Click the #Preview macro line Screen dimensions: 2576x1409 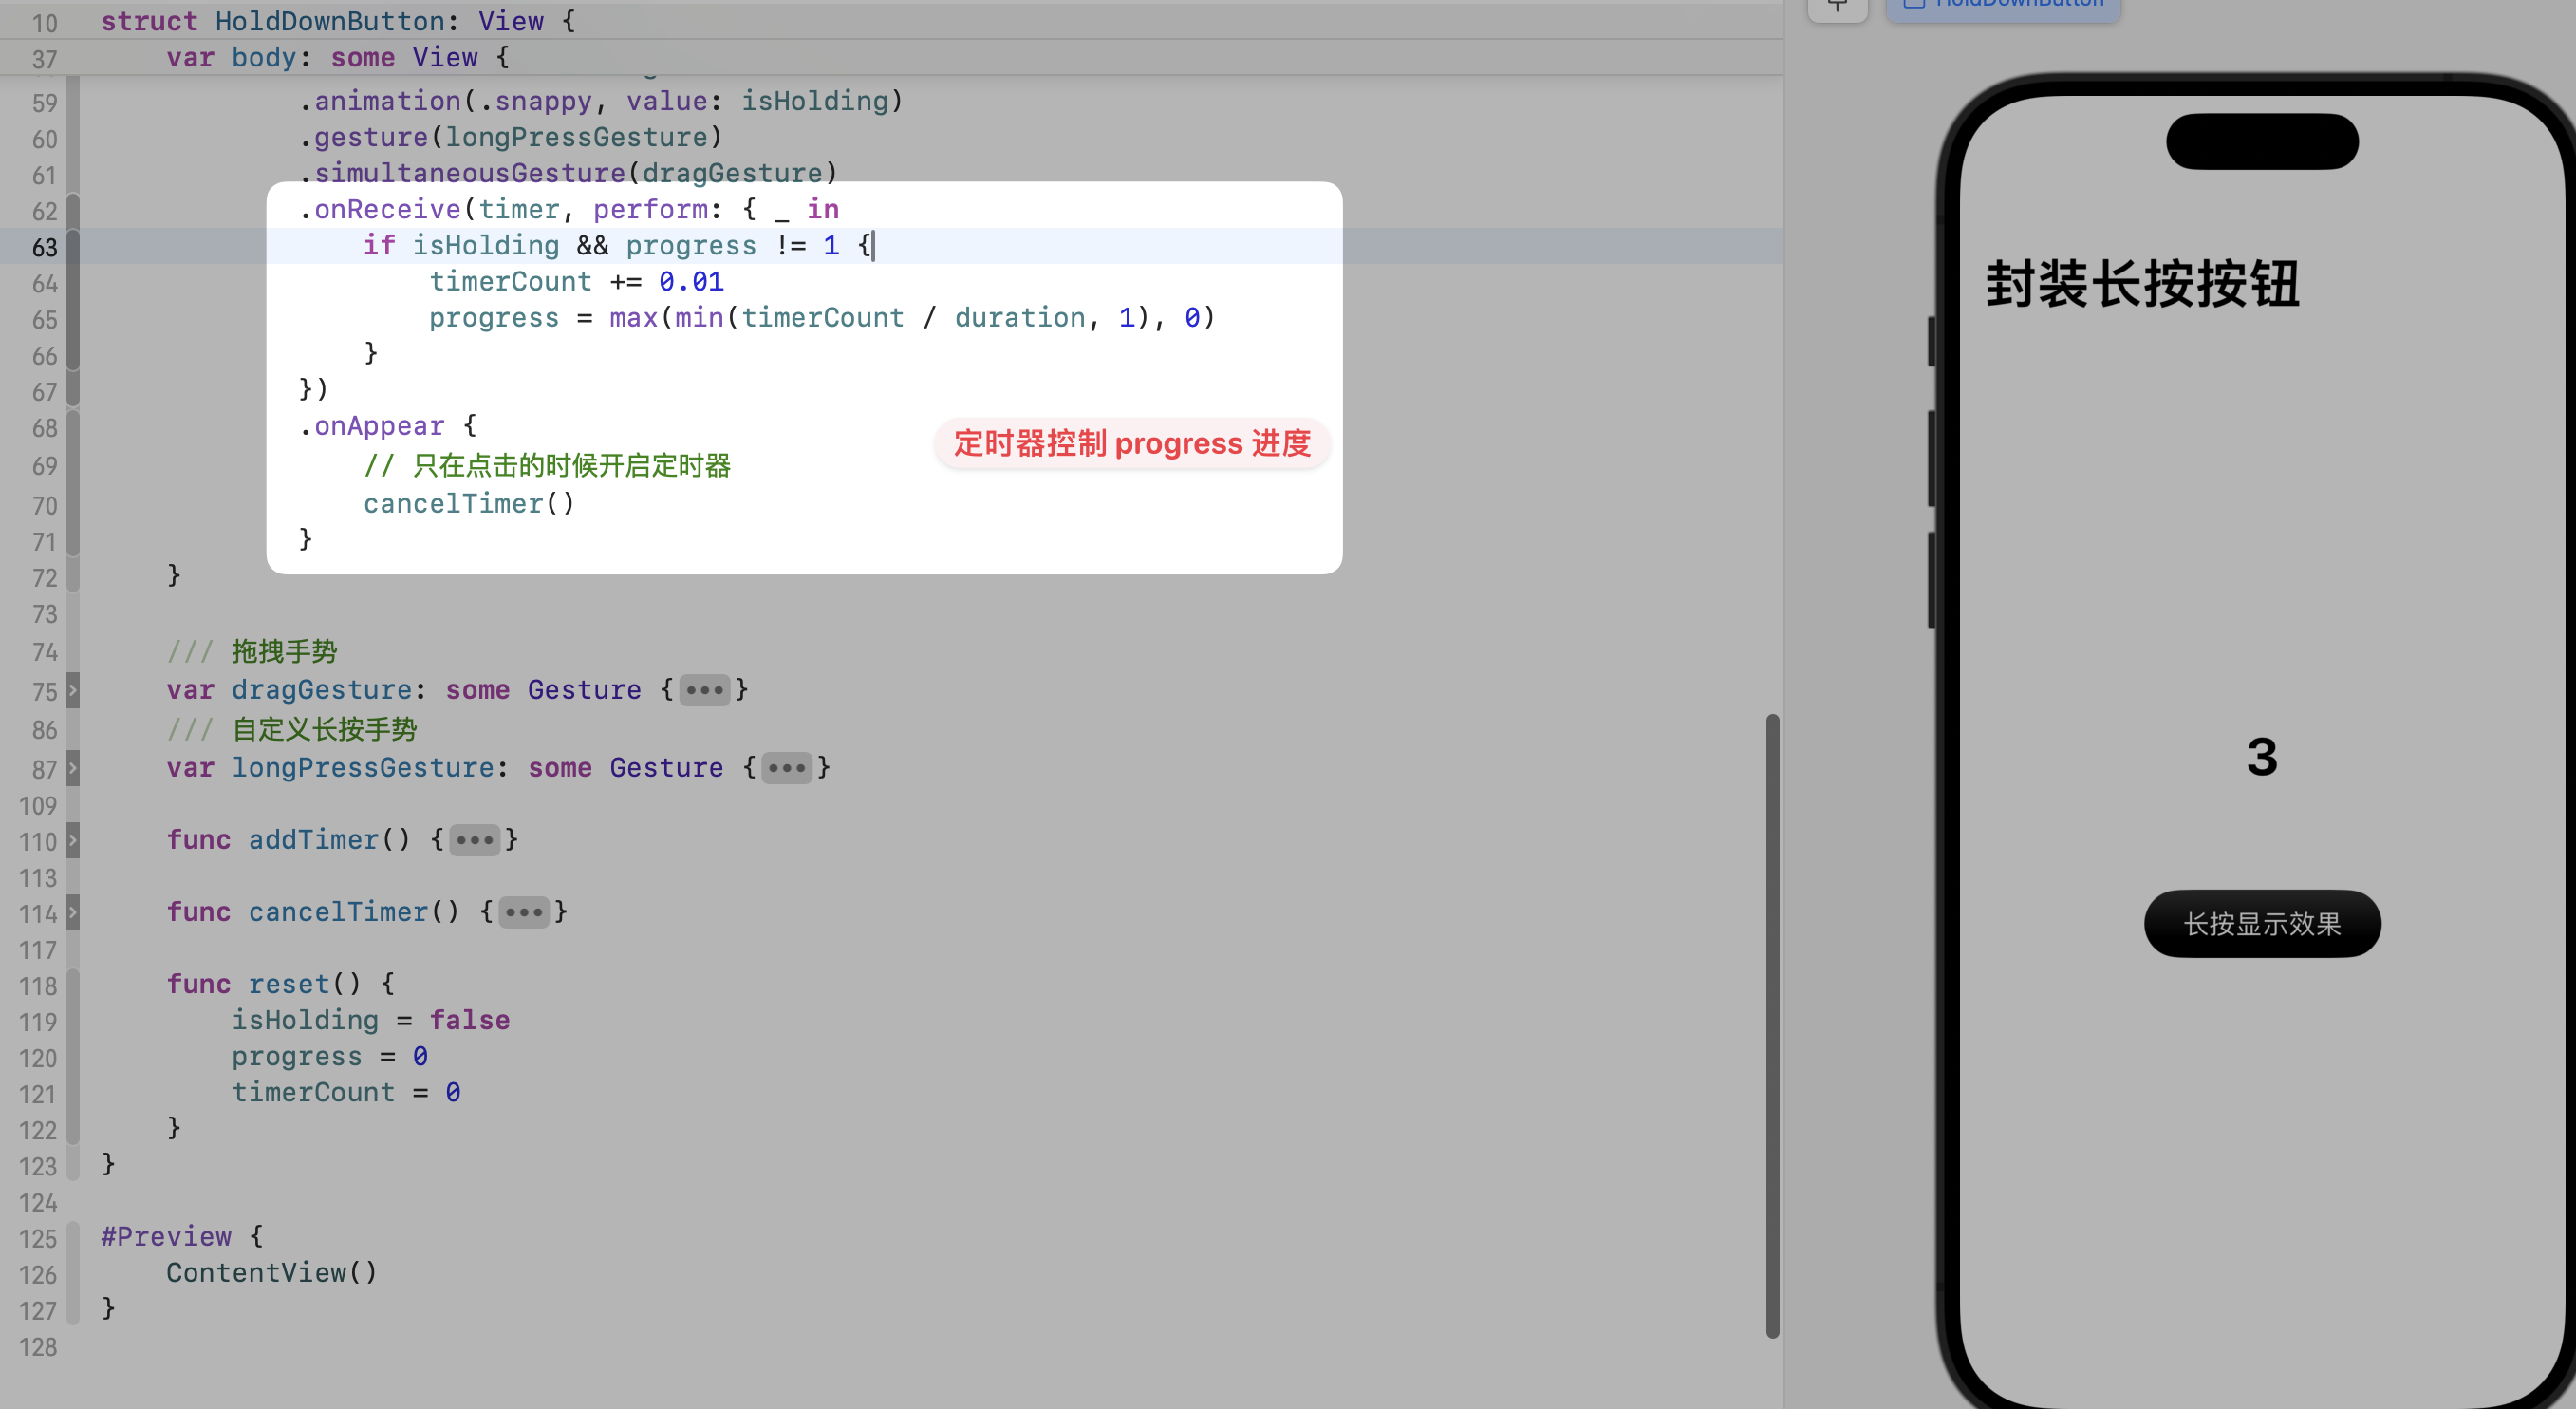point(182,1236)
